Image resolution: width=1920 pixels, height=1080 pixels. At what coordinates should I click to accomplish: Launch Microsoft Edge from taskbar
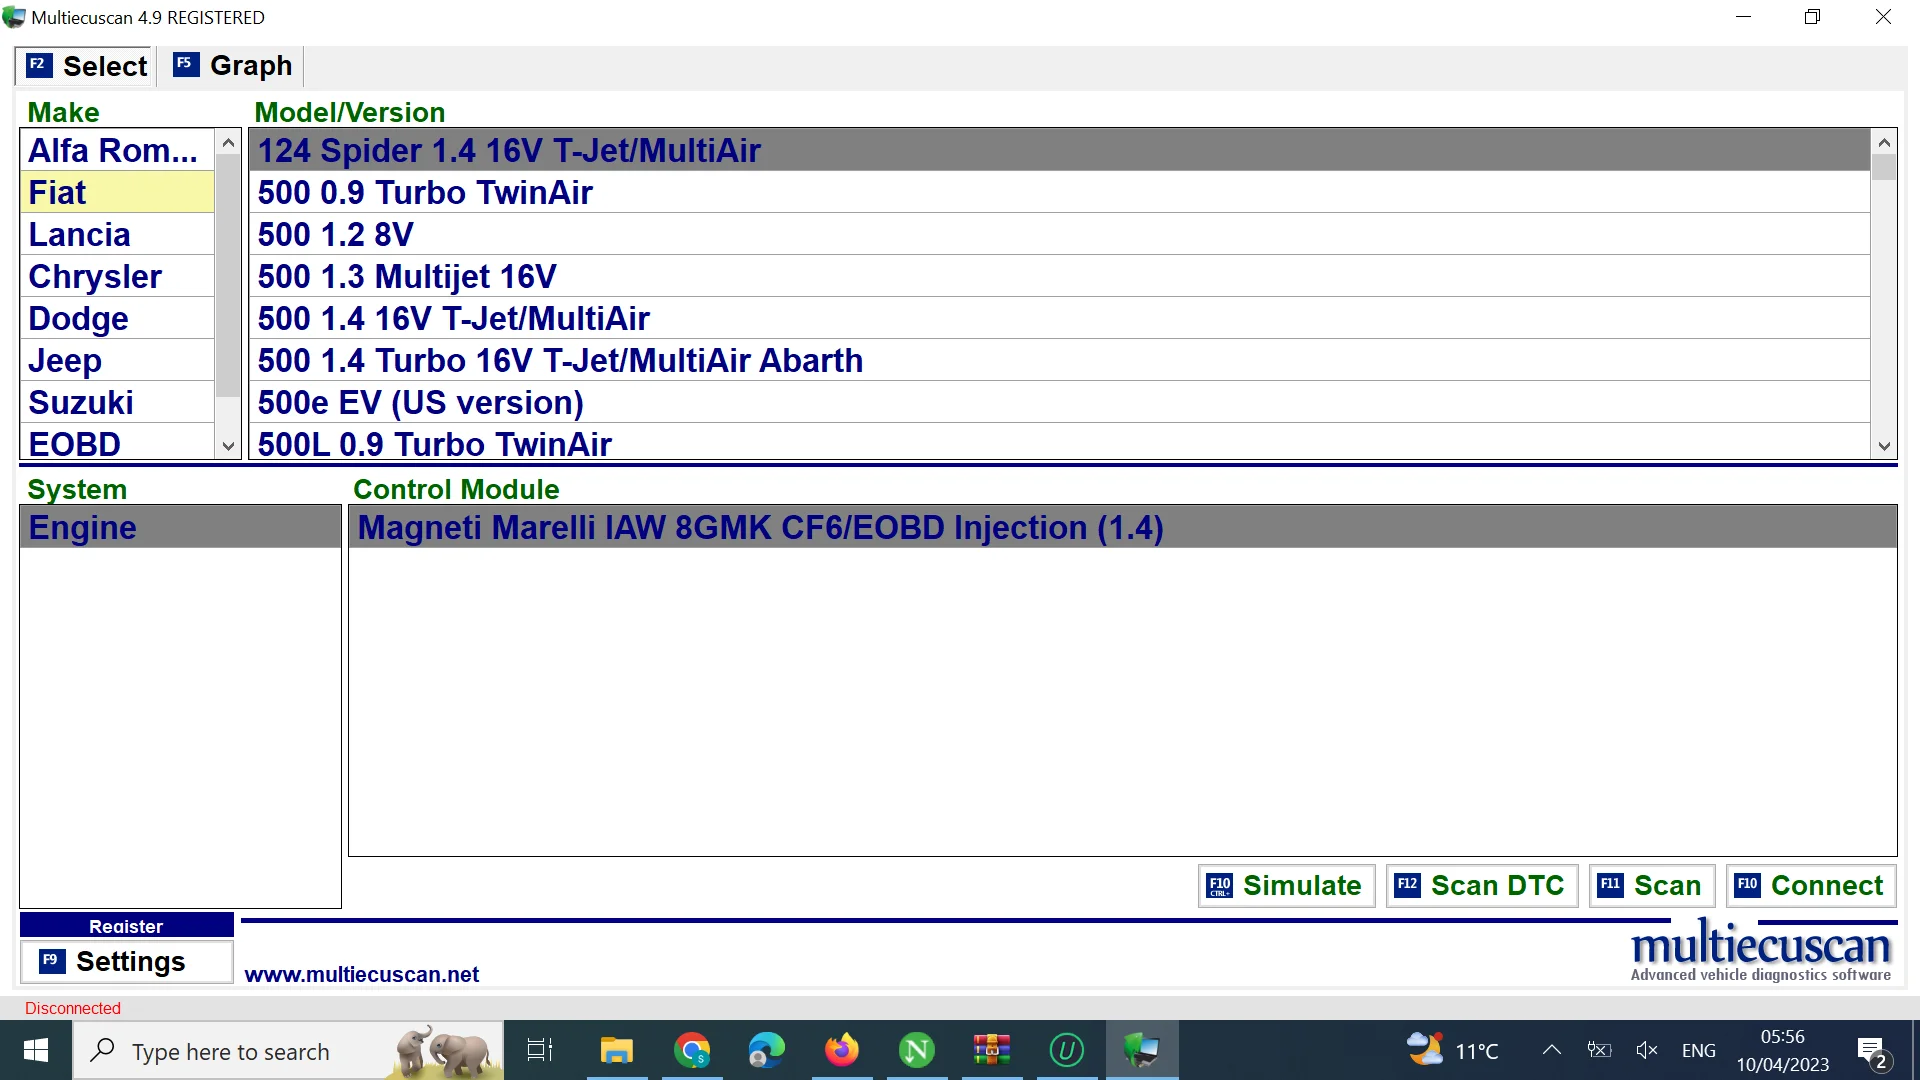[x=767, y=1050]
